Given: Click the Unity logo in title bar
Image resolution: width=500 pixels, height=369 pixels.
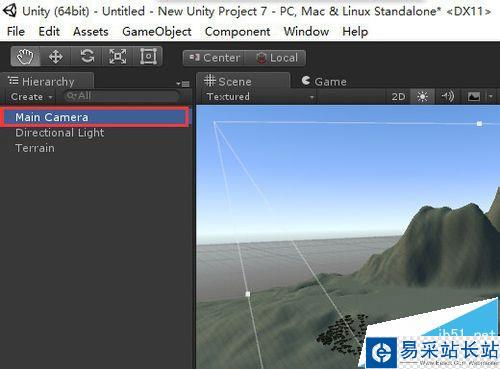Looking at the screenshot, I should click(10, 11).
